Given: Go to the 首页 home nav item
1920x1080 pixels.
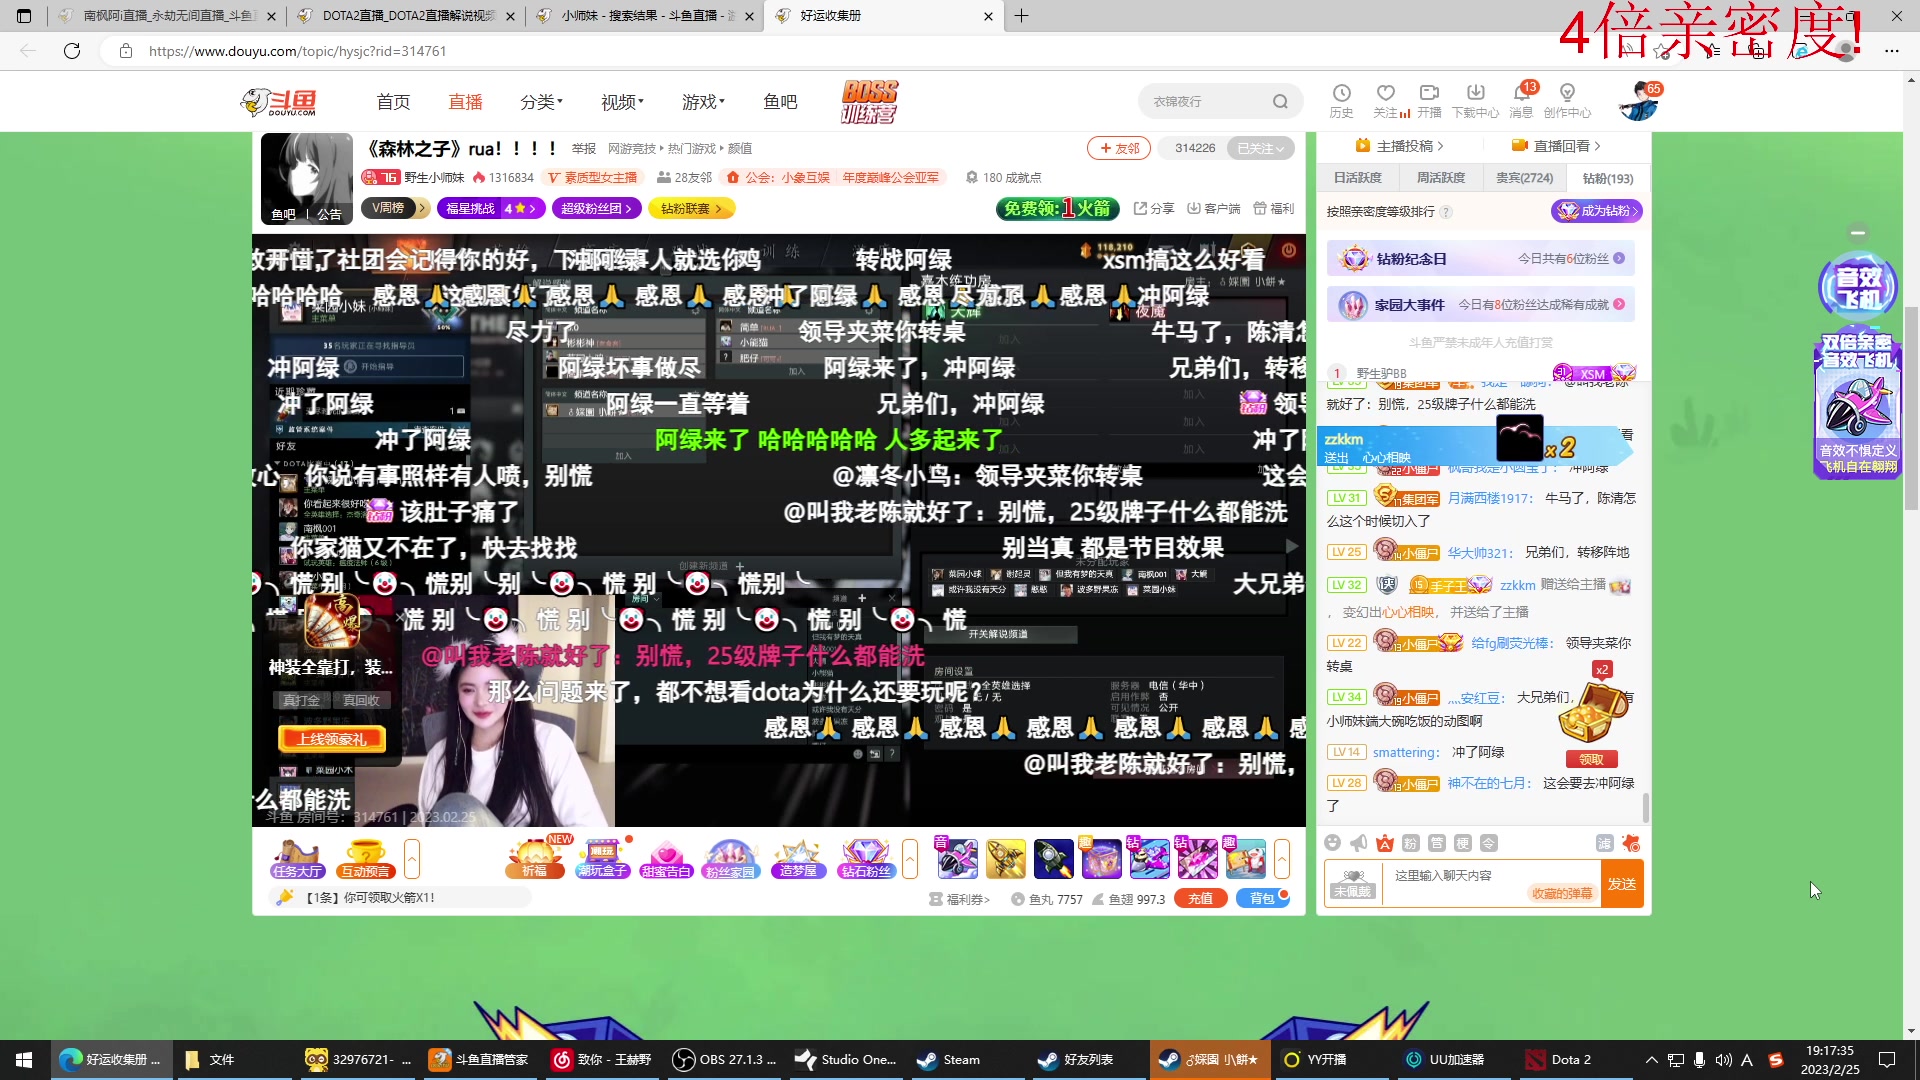Looking at the screenshot, I should click(x=393, y=102).
